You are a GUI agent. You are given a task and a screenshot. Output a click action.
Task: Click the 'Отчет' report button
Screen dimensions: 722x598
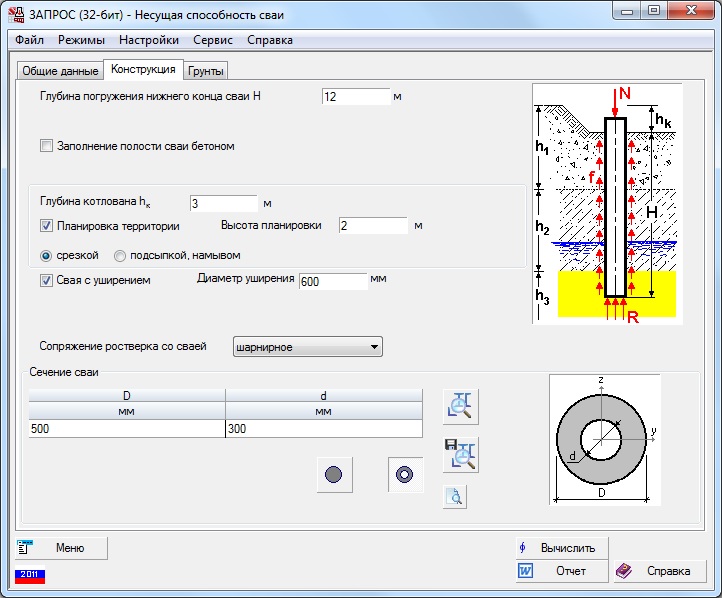[561, 571]
